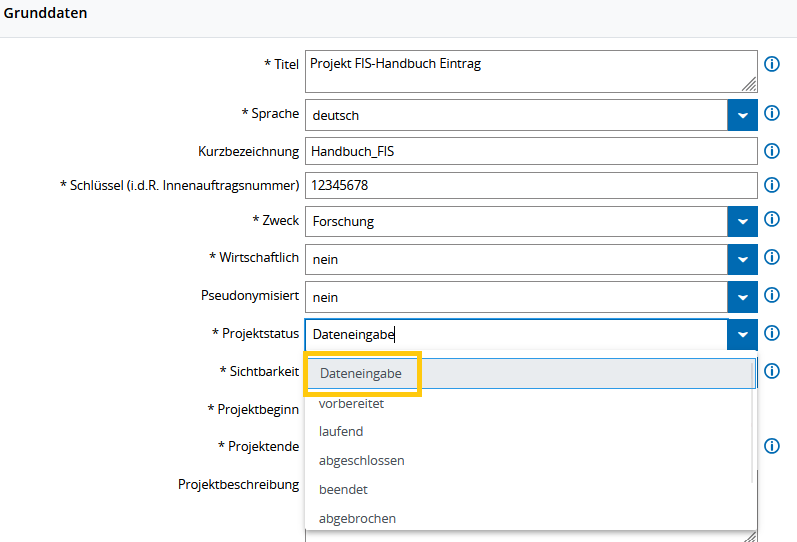Choose 'laufend' in the Projektstatus list
The height and width of the screenshot is (542, 797).
(x=341, y=432)
